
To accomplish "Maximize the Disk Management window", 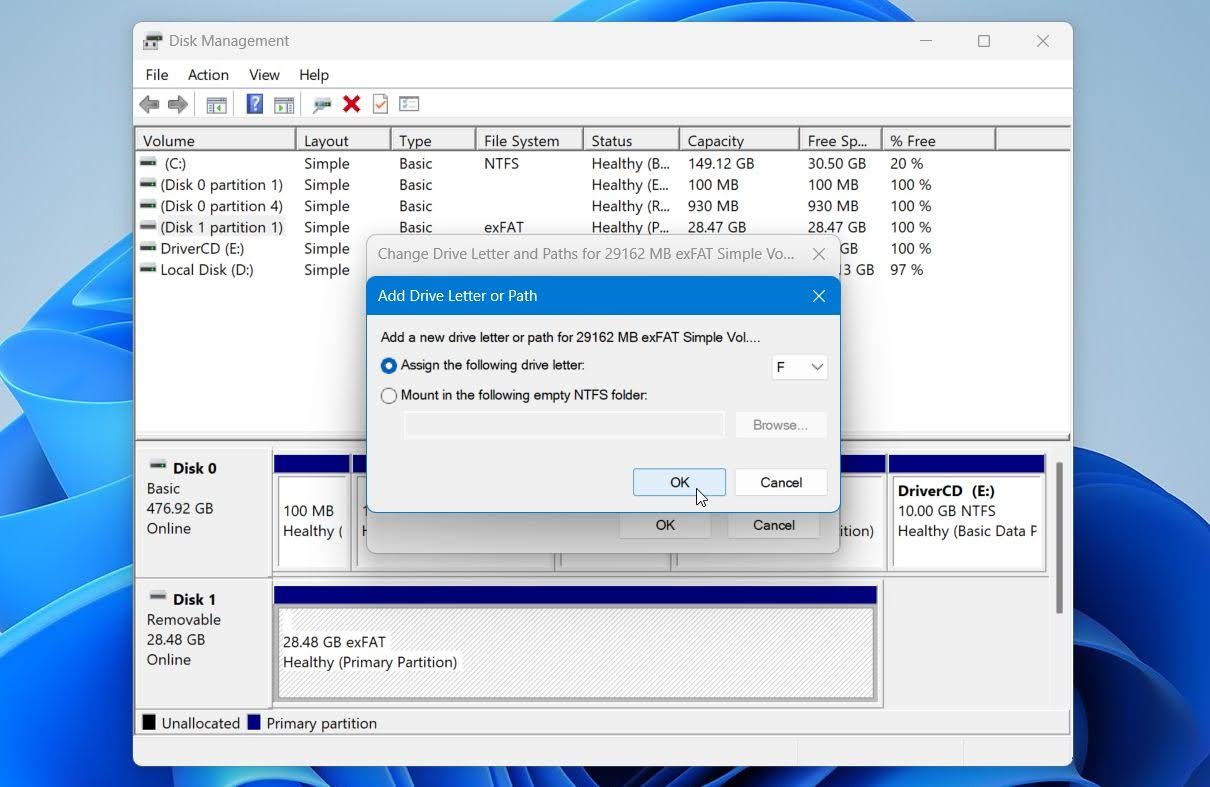I will pos(984,41).
